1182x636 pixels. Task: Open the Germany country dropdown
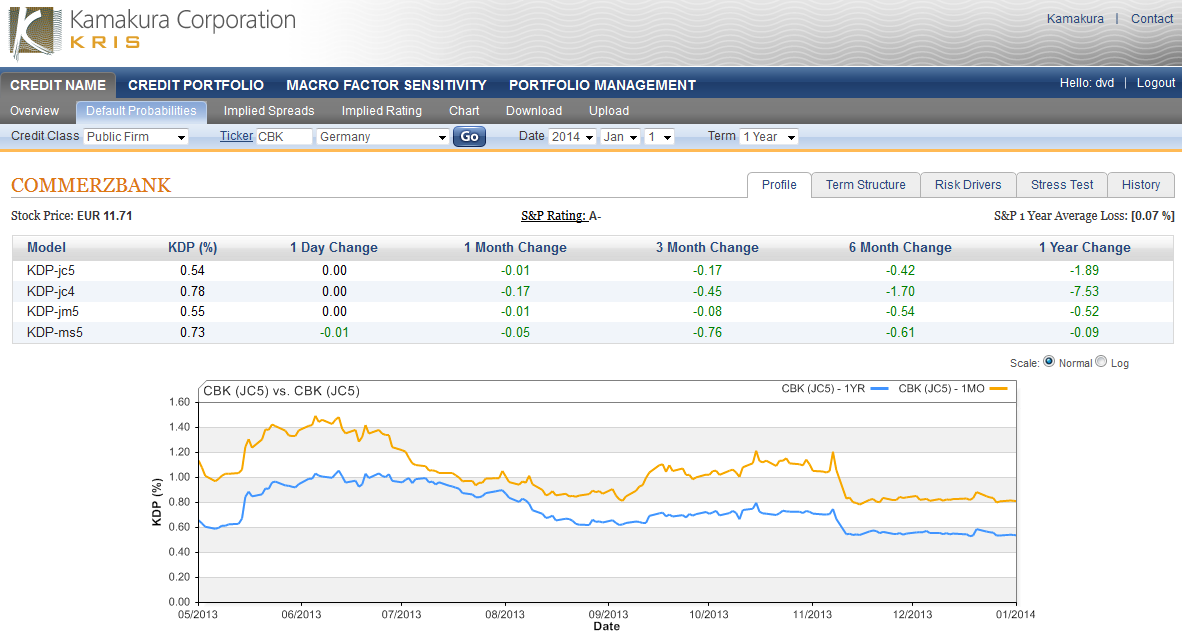pyautogui.click(x=383, y=136)
